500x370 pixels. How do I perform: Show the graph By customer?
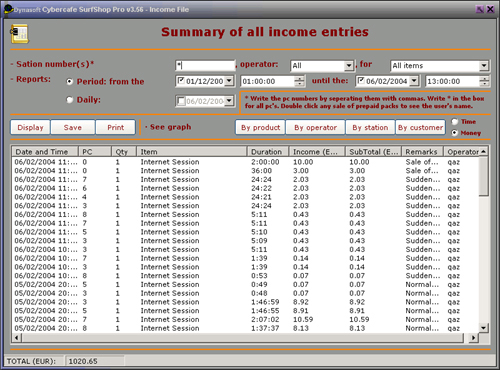(x=420, y=127)
